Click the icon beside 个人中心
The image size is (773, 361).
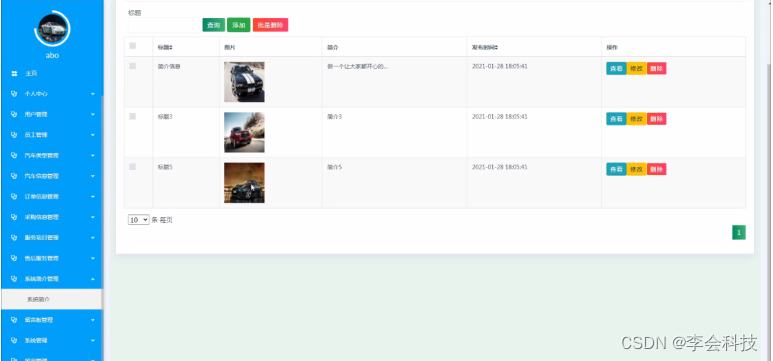point(14,94)
